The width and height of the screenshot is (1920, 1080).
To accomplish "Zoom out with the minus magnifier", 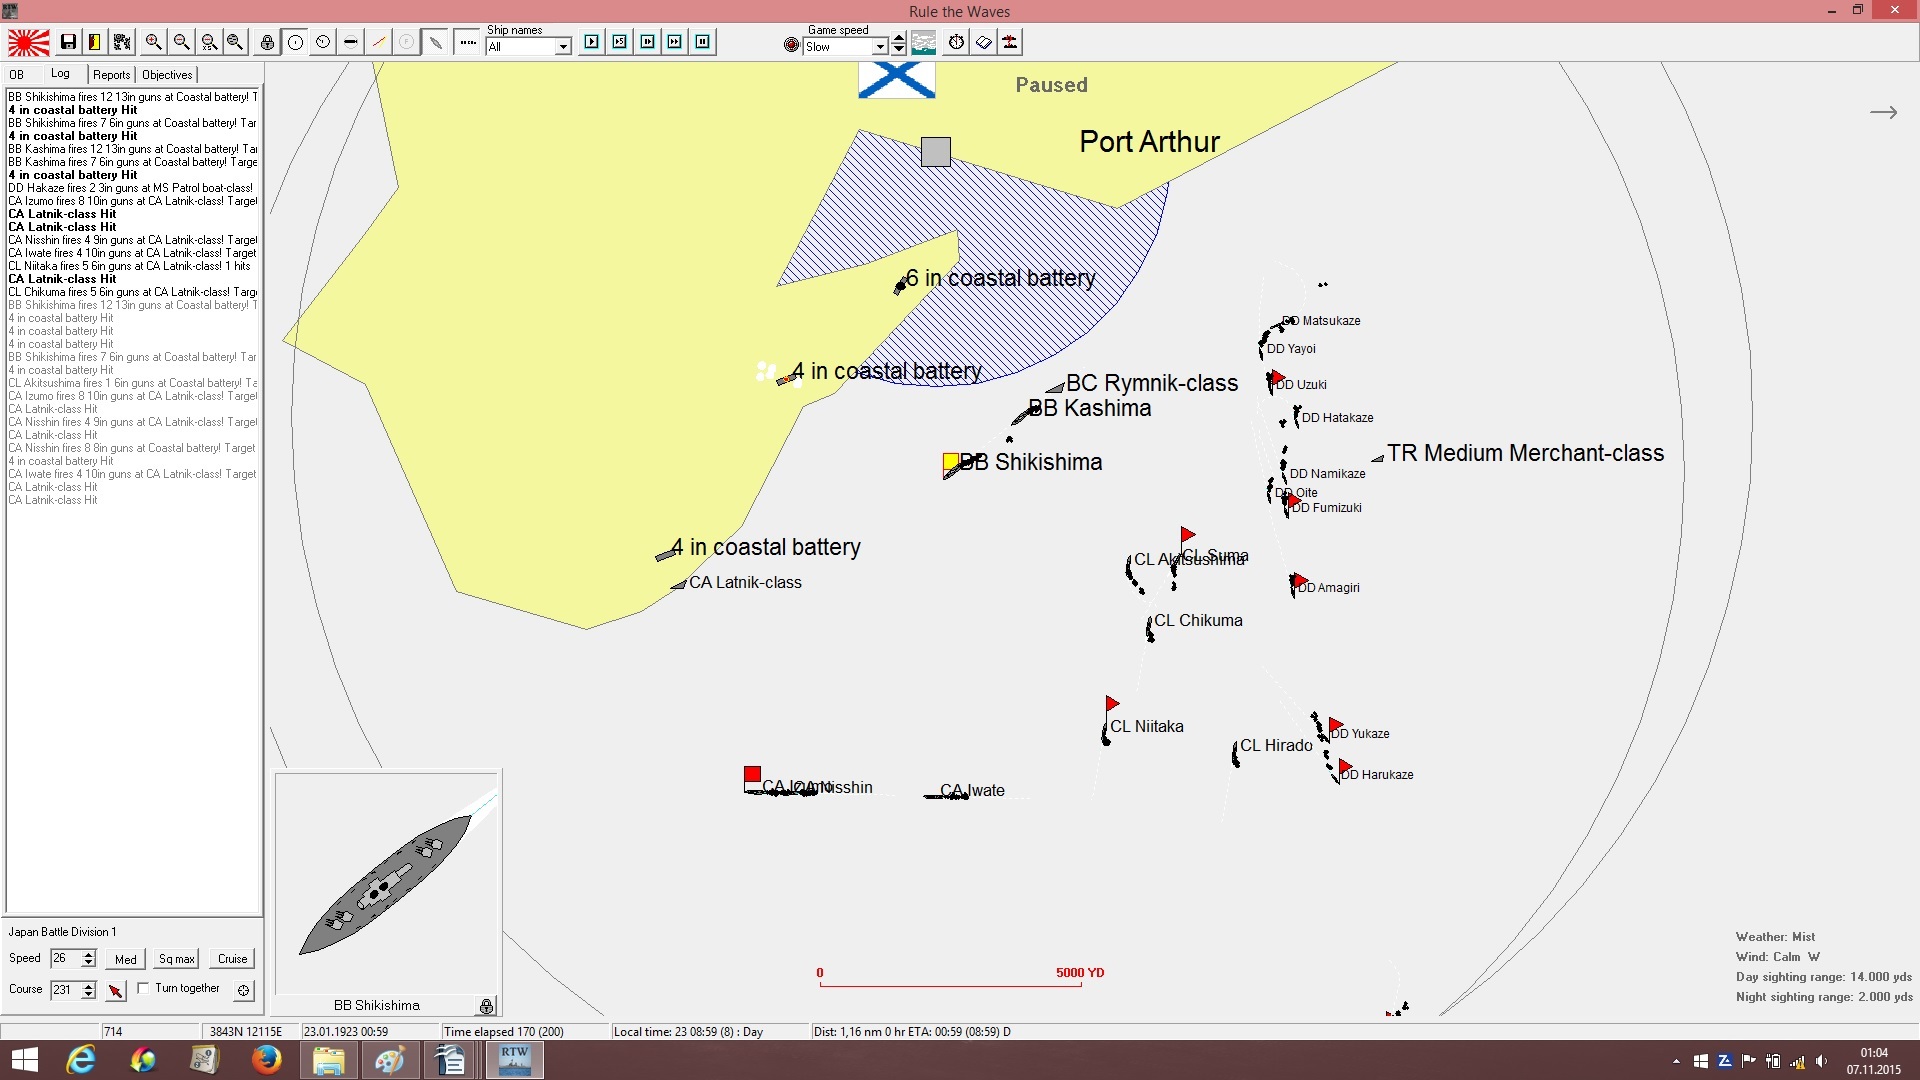I will point(181,42).
